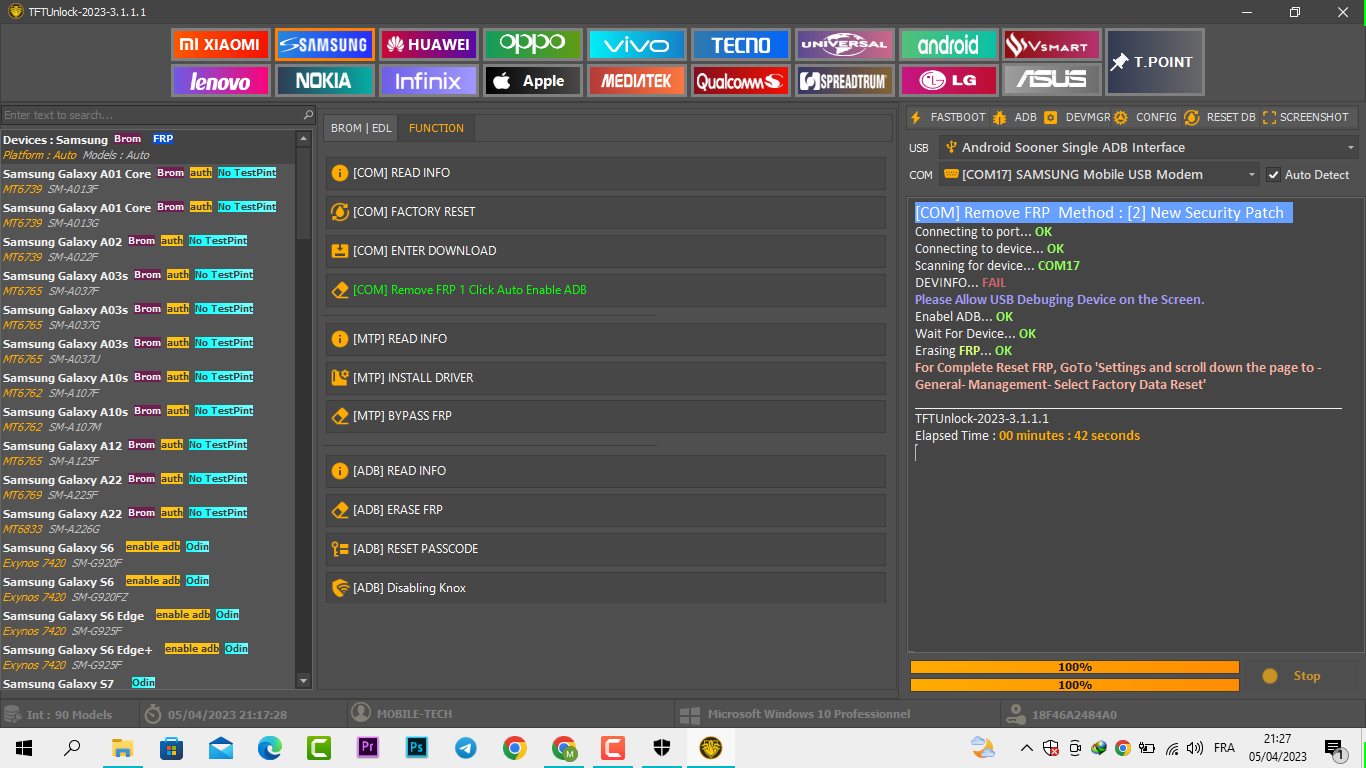Select the Vsmart brand tile

pyautogui.click(x=1052, y=44)
